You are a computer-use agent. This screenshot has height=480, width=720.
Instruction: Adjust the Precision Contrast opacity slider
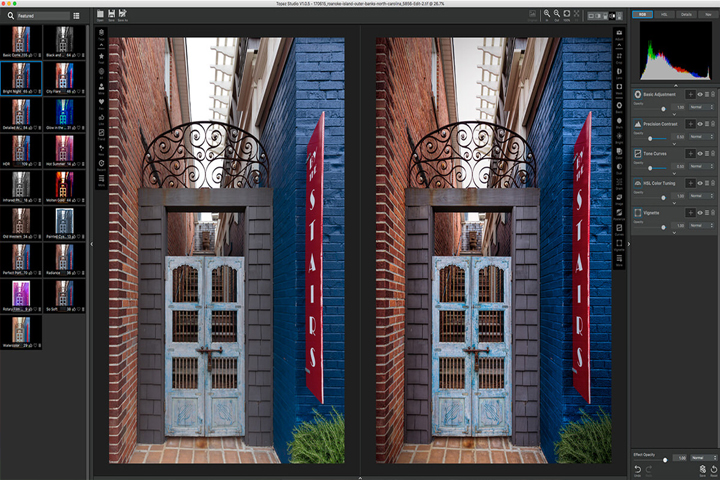[x=652, y=138]
